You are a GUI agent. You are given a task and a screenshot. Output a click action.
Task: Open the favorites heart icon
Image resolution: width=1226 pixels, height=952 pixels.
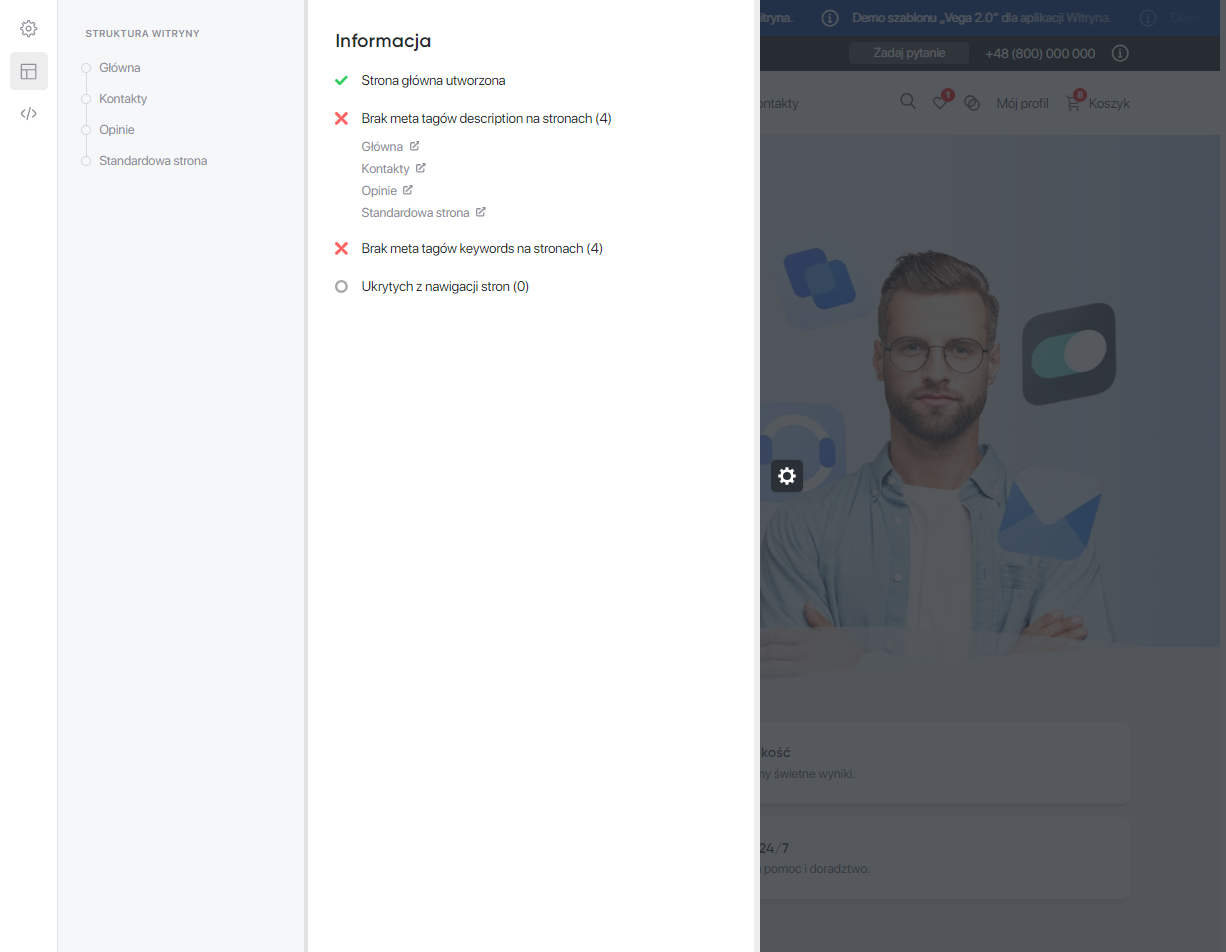[940, 102]
